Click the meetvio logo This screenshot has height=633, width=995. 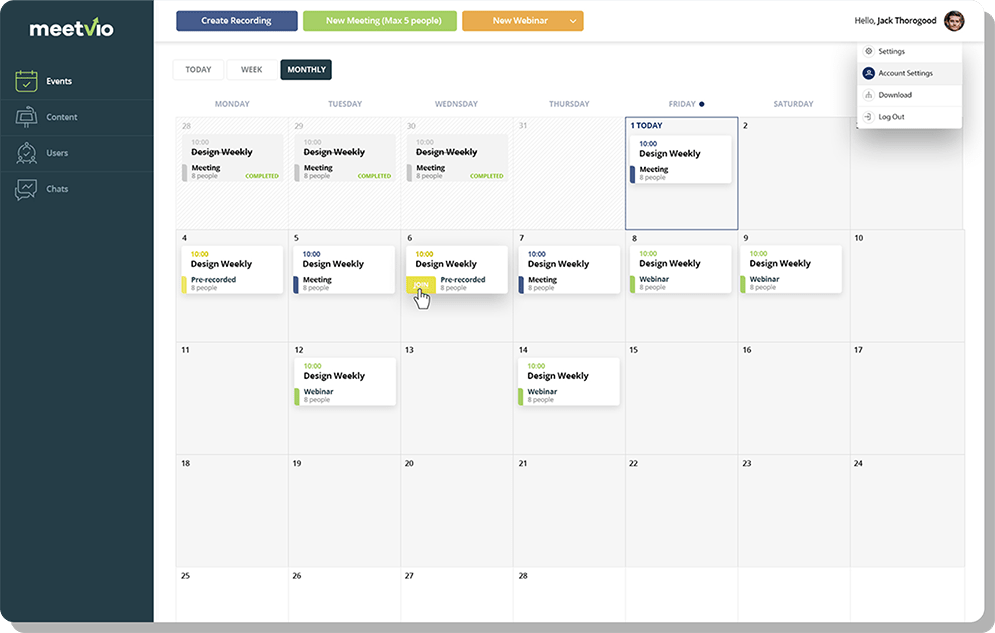[x=71, y=28]
